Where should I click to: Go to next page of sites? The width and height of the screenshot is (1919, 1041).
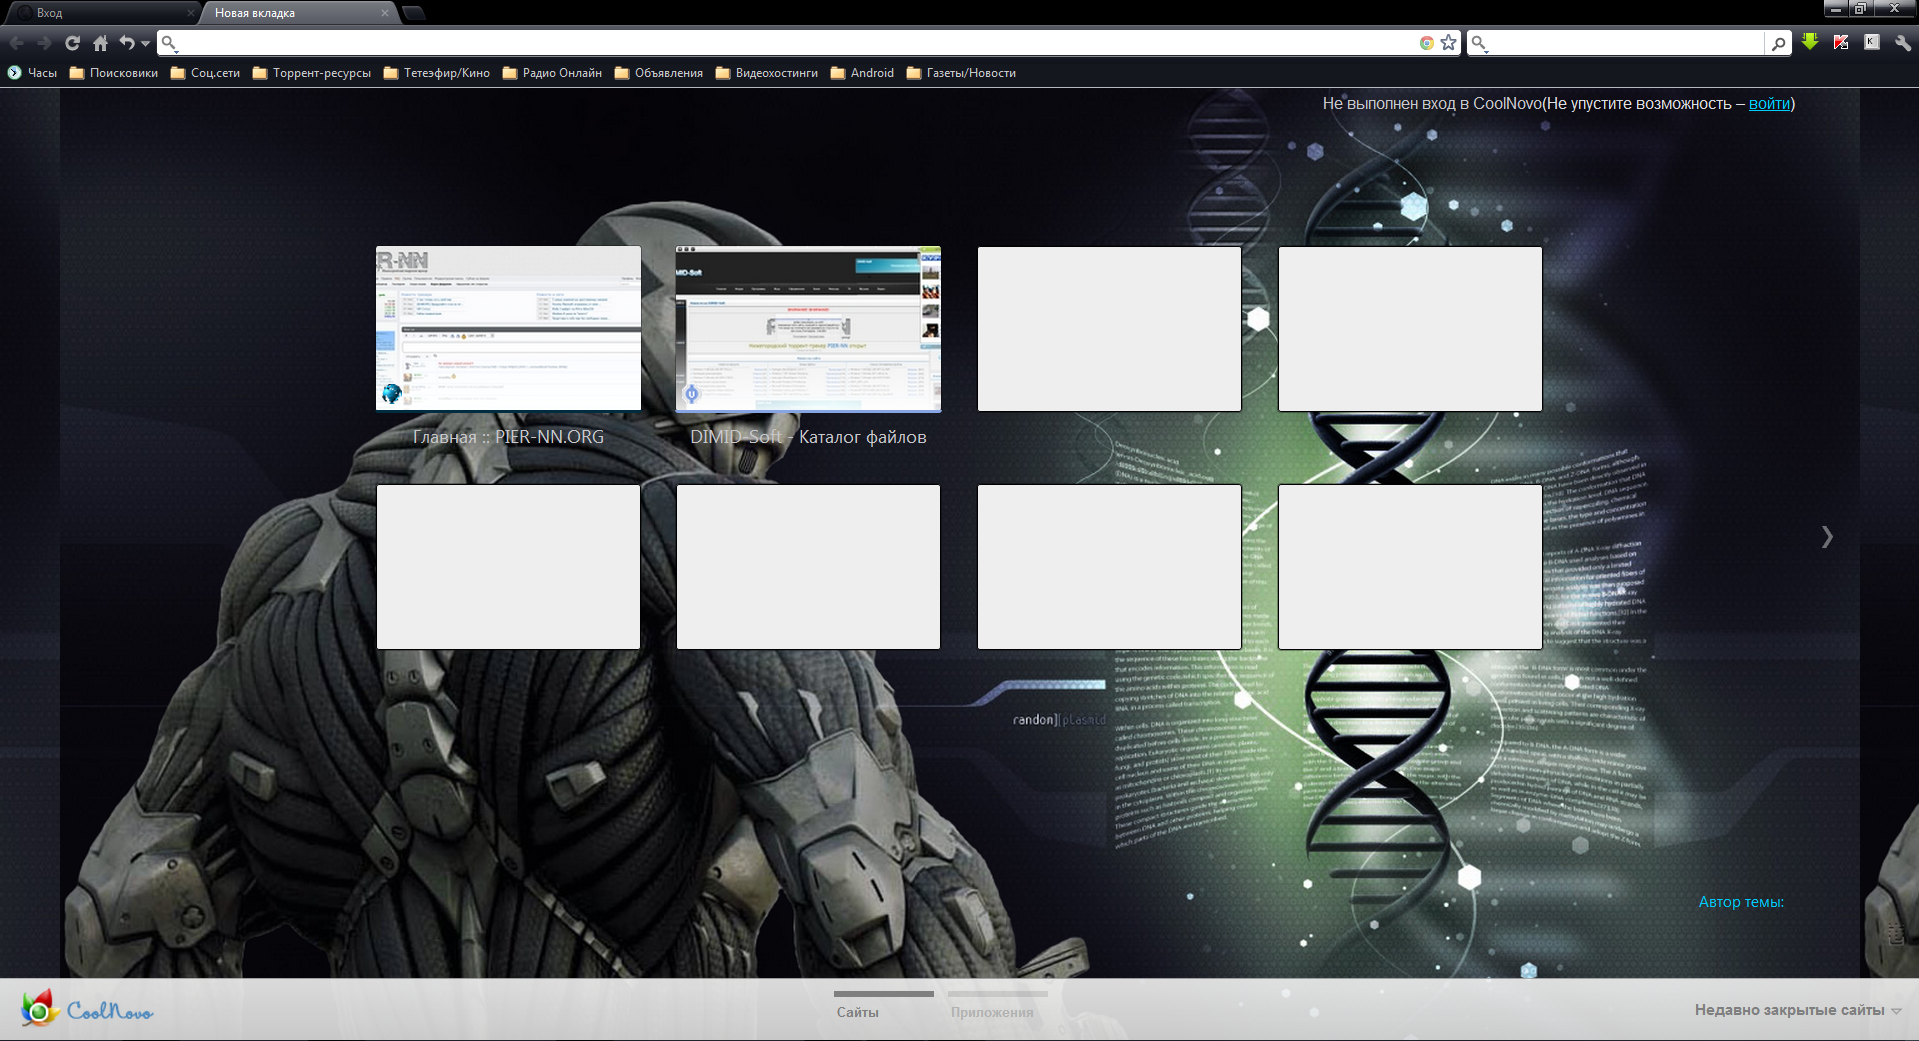click(x=1827, y=537)
